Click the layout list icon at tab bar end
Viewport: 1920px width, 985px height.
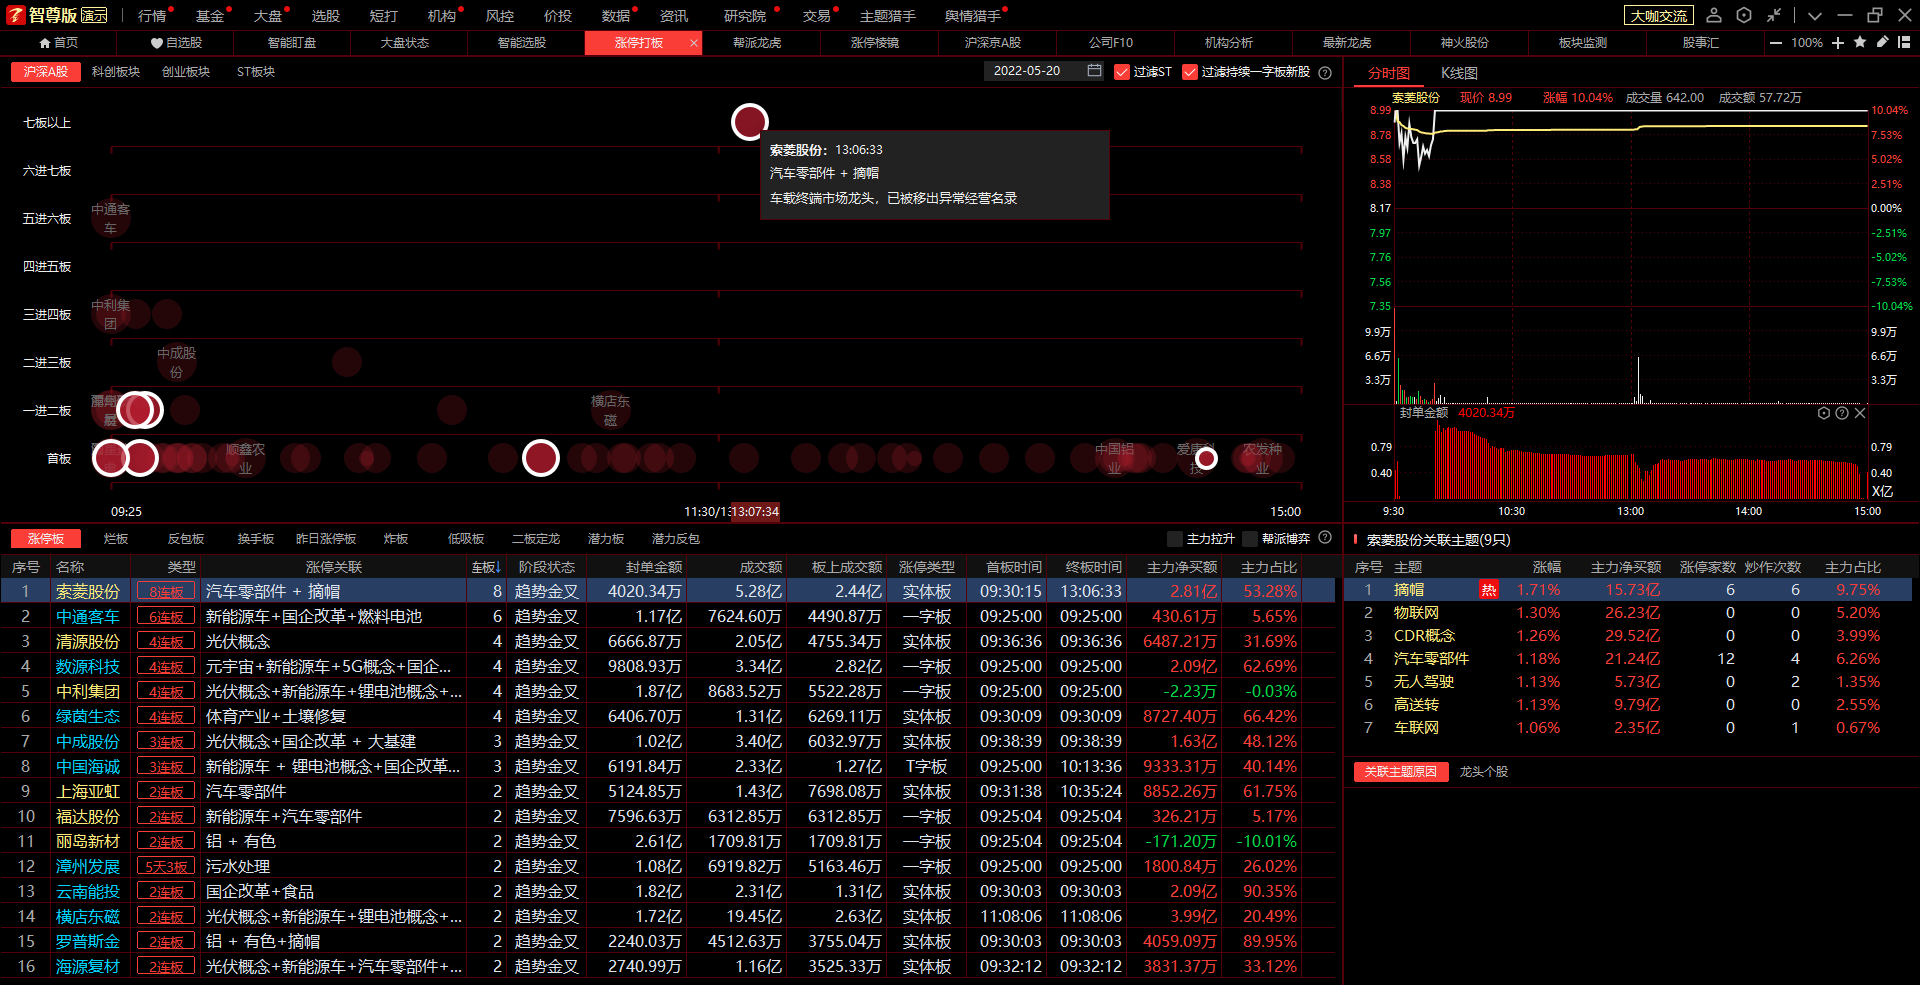pyautogui.click(x=1904, y=42)
